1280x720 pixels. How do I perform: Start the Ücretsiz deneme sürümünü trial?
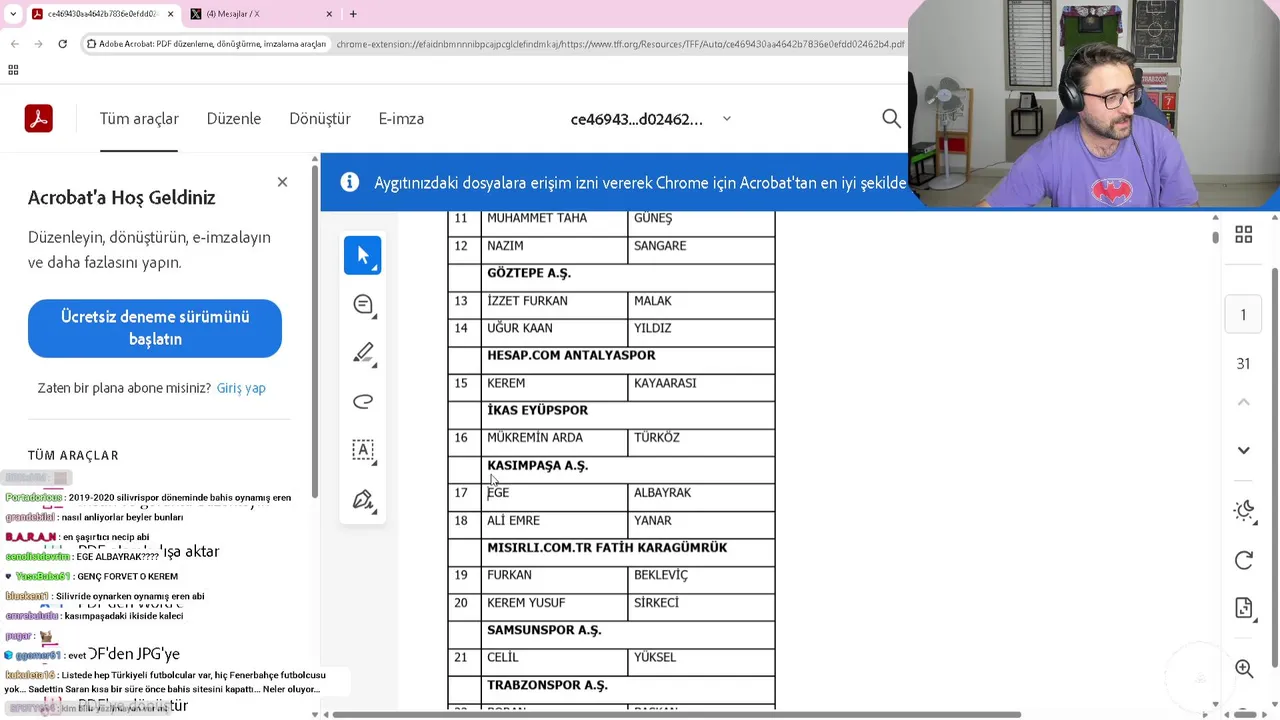click(x=155, y=328)
